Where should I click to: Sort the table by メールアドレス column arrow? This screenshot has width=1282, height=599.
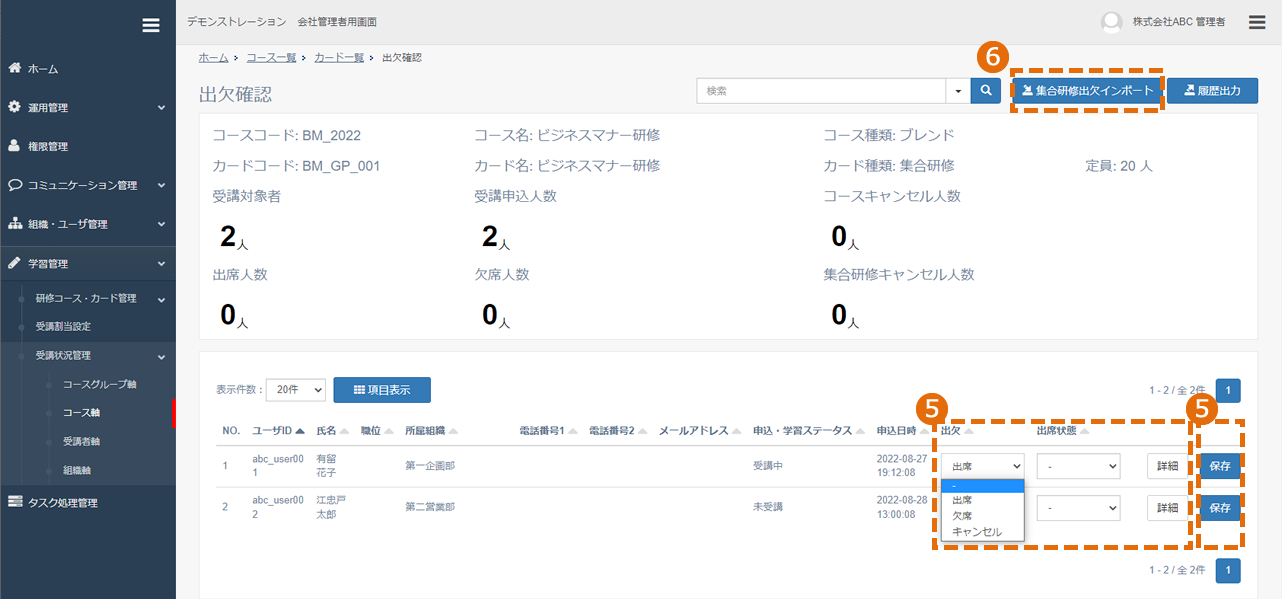738,431
